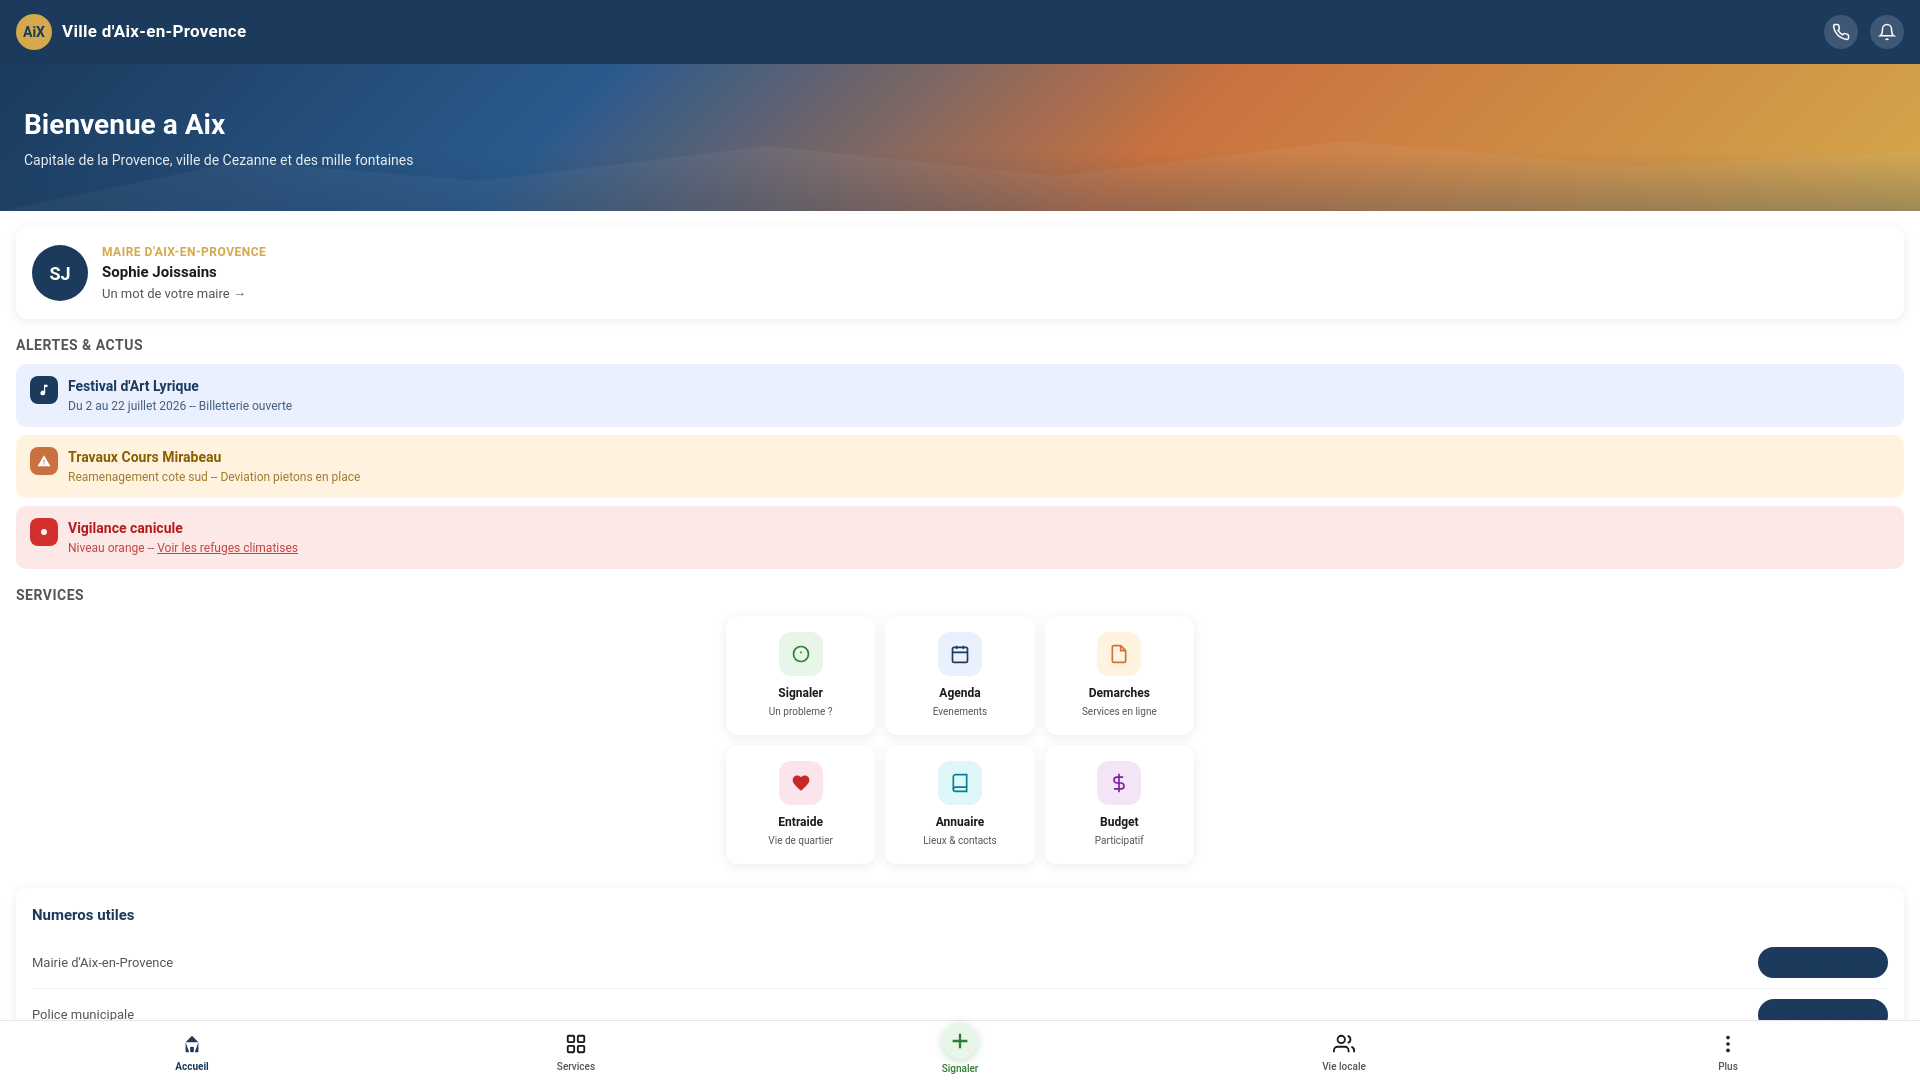Open the phone contact icon
This screenshot has height=1080, width=1920.
1841,32
